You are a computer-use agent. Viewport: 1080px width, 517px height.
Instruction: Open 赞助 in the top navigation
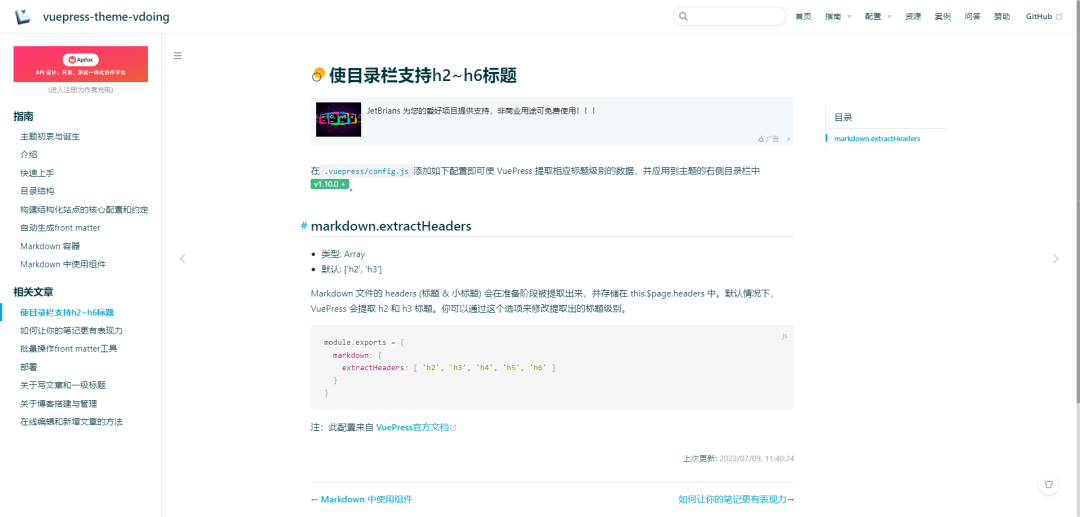[1002, 17]
